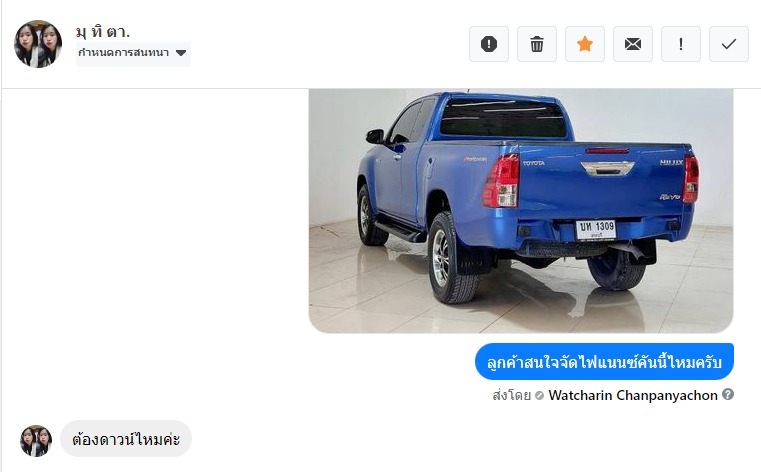The height and width of the screenshot is (472, 761).
Task: Open profile picture of มุ ทิ ตา. in header
Action: [38, 44]
